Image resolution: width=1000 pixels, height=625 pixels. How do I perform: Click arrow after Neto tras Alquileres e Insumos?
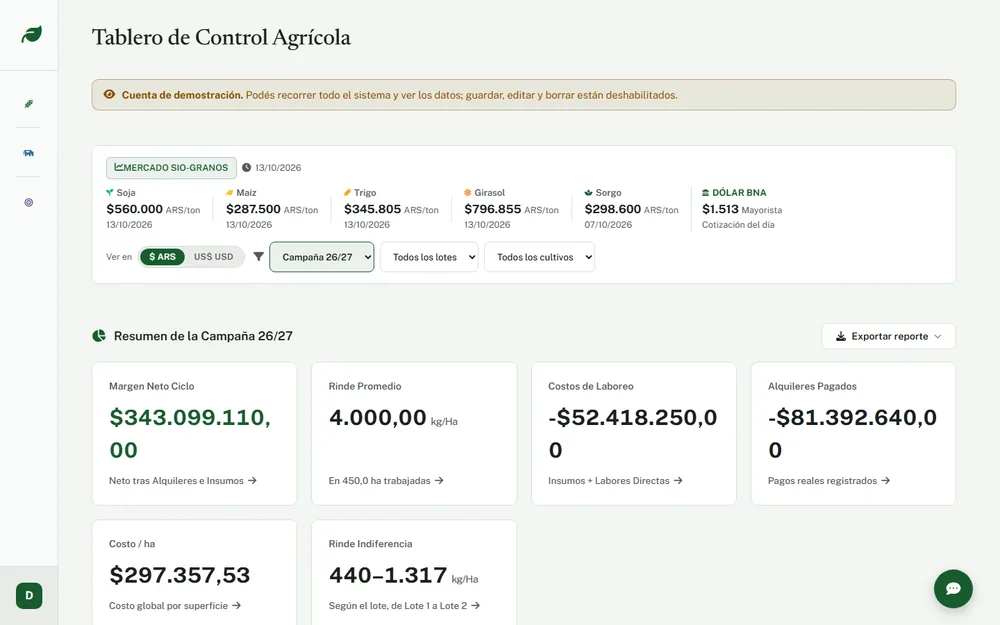pyautogui.click(x=252, y=480)
